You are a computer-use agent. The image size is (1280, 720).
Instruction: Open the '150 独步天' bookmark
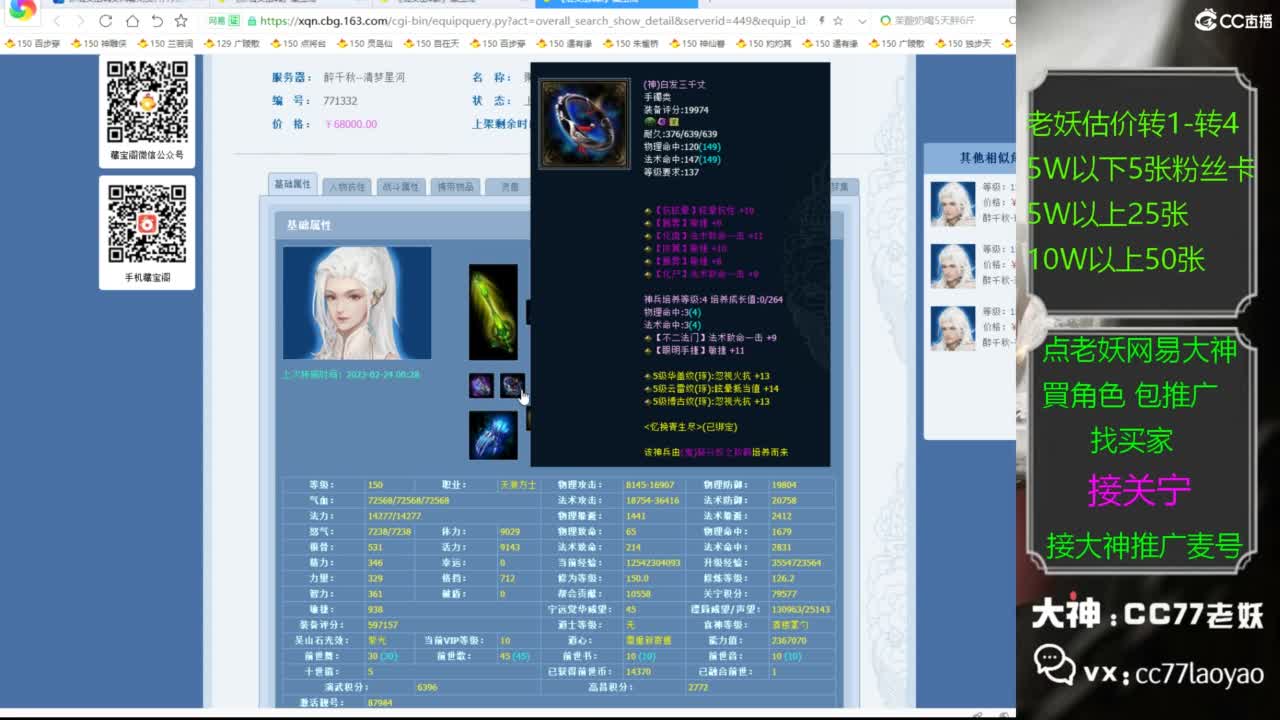pos(963,43)
